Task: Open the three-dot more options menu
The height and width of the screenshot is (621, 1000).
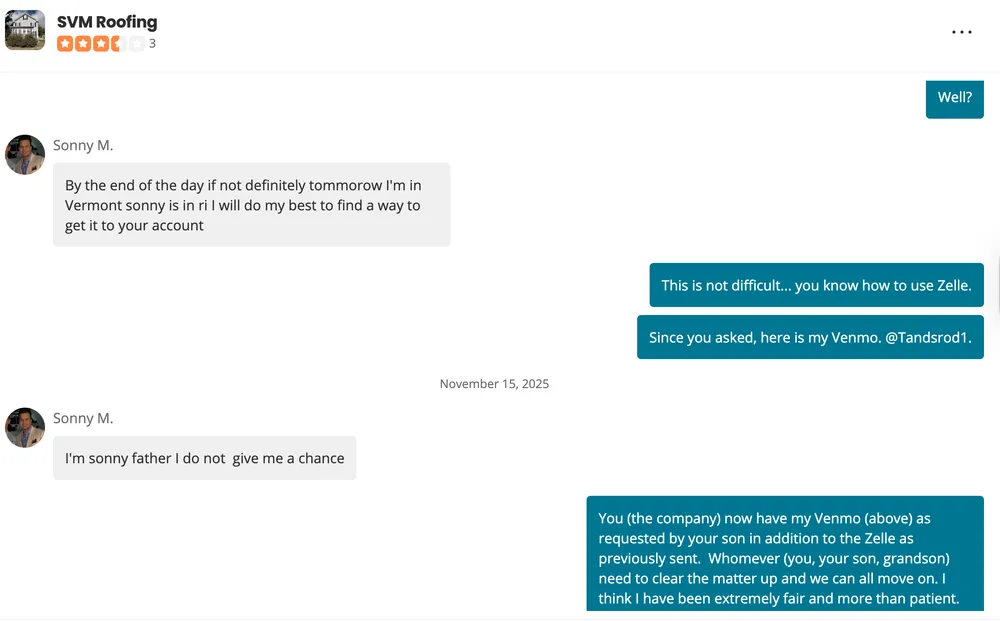Action: pos(961,32)
